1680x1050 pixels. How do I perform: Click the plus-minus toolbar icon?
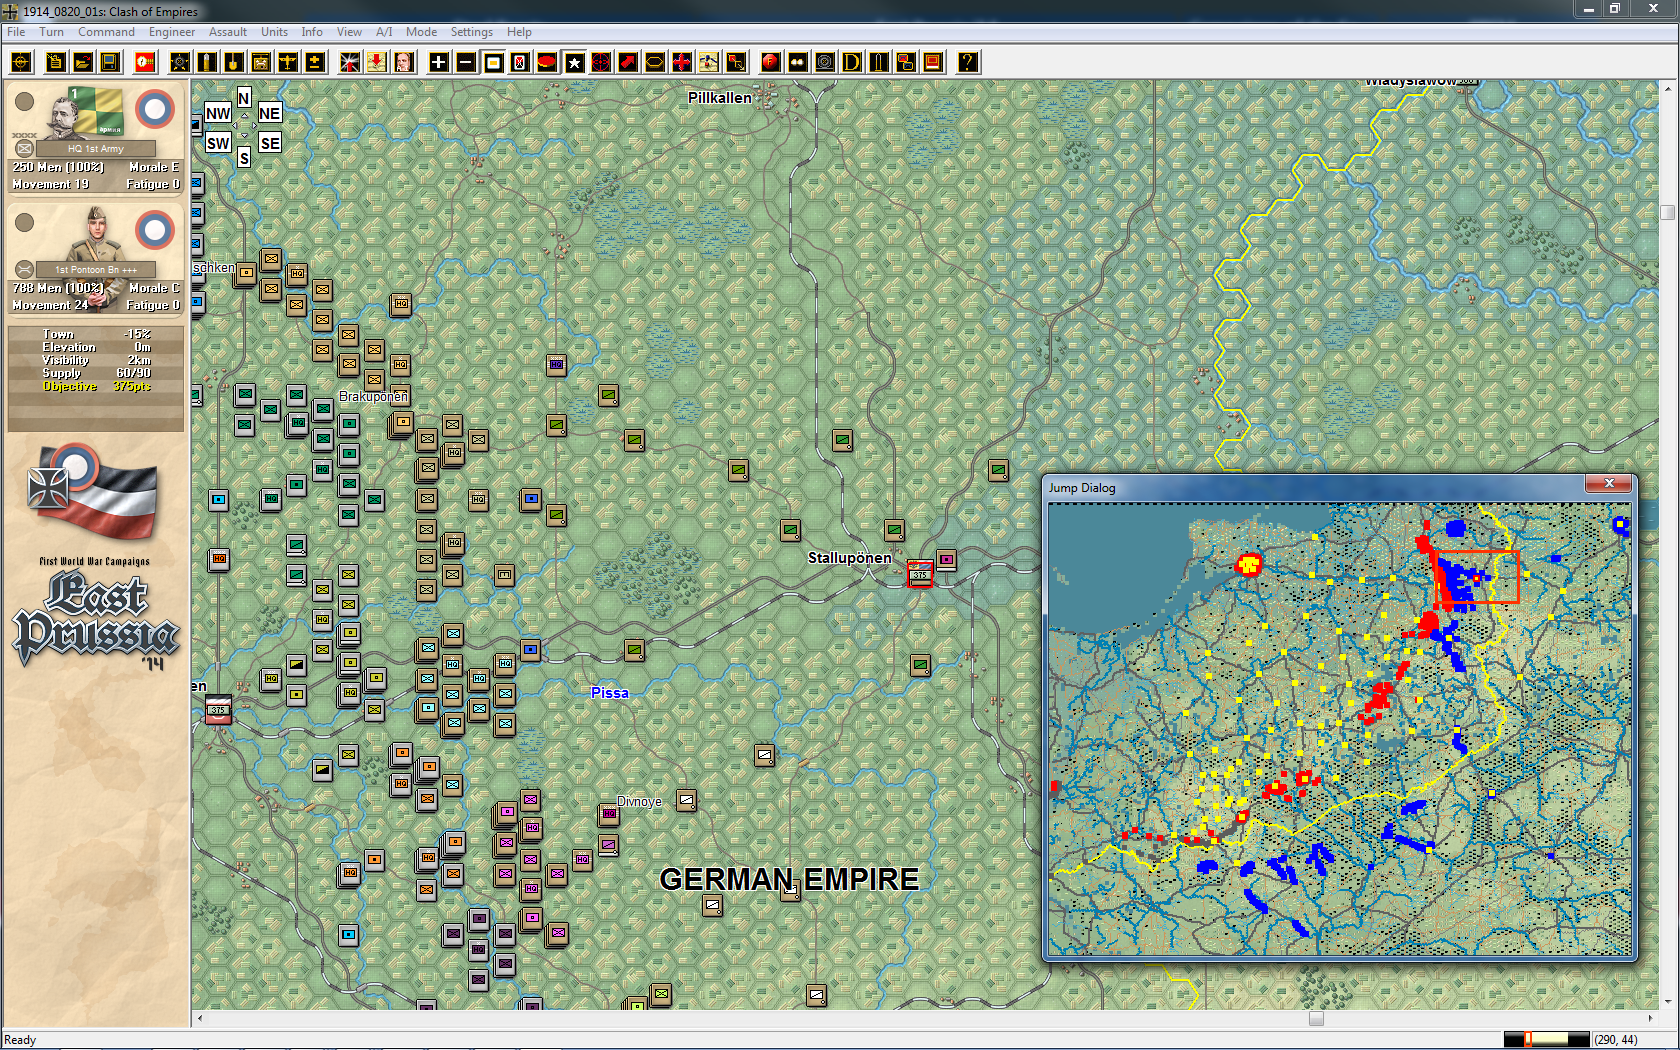click(x=315, y=62)
